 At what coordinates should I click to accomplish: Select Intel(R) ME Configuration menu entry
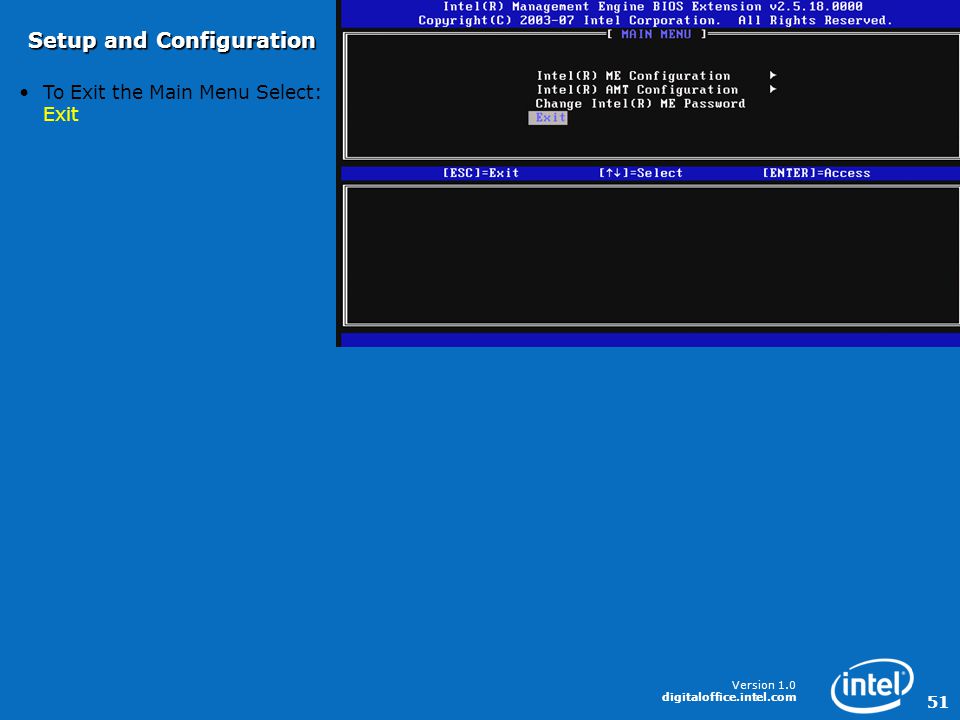pyautogui.click(x=633, y=76)
